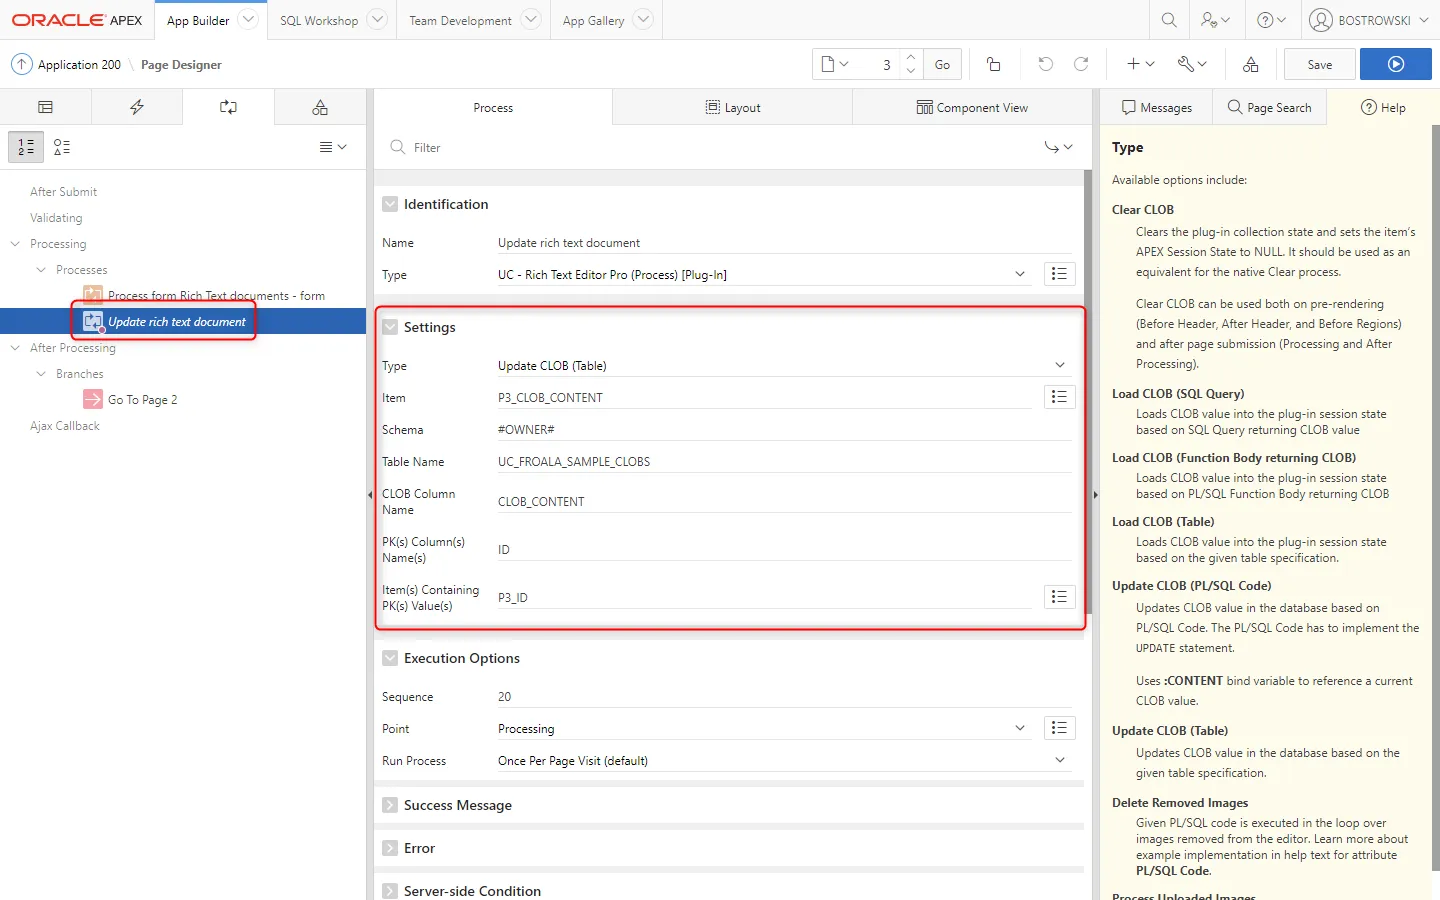This screenshot has height=900, width=1440.
Task: Switch to the Page Shared Components tab
Action: tap(320, 107)
